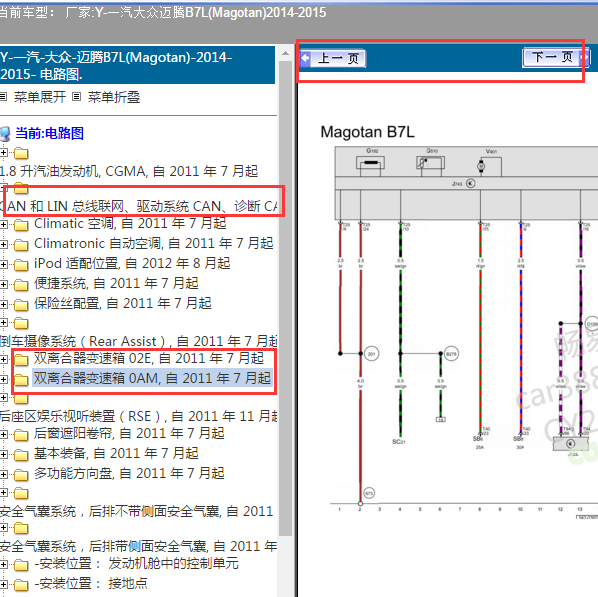This screenshot has height=597, width=598.
Task: Click folder icon above 后座区娱乐视听装置
Action: (x=21, y=399)
